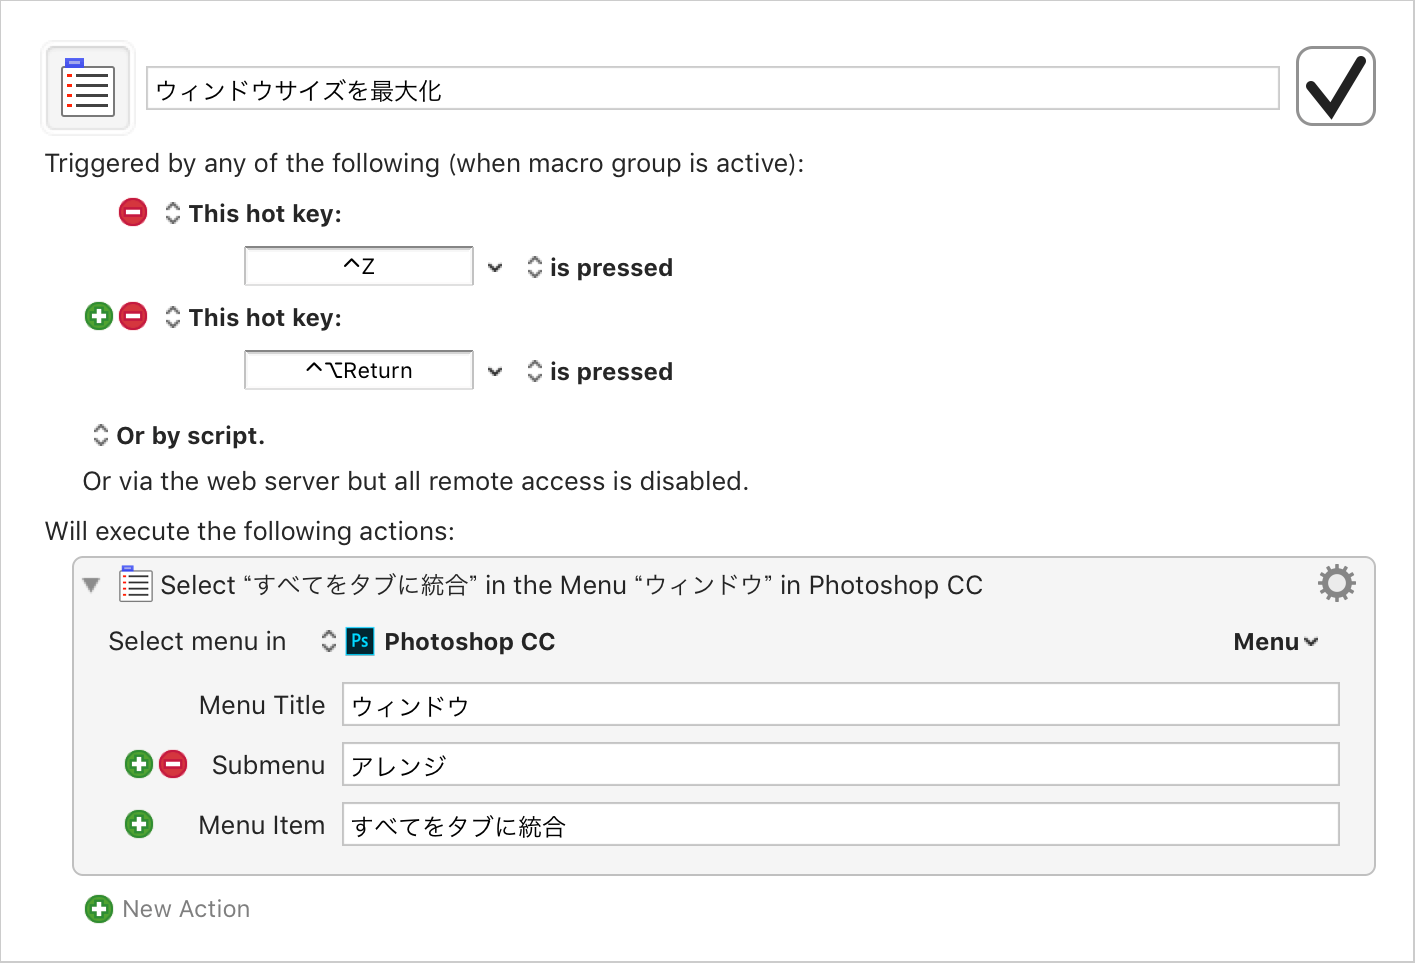Edit the Menu Title field ウィンドウ
Viewport: 1415px width, 963px height.
pyautogui.click(x=841, y=704)
